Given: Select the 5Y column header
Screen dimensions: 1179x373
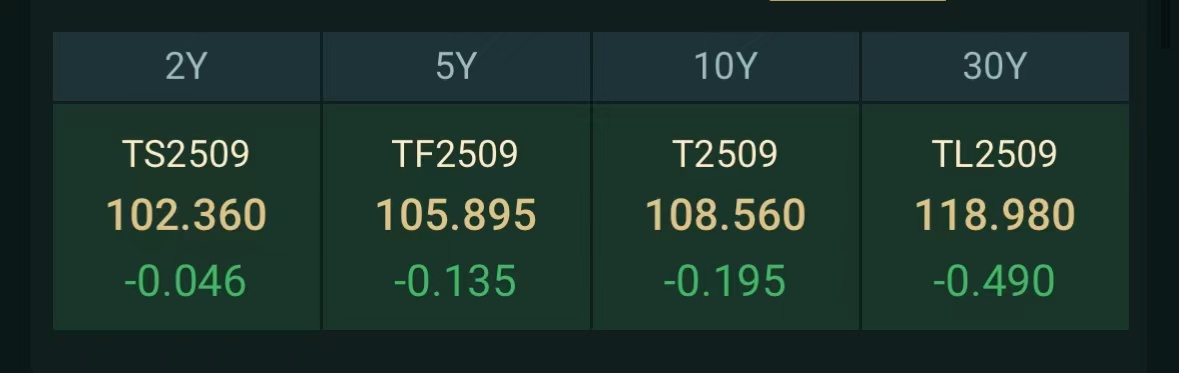Looking at the screenshot, I should tap(456, 67).
